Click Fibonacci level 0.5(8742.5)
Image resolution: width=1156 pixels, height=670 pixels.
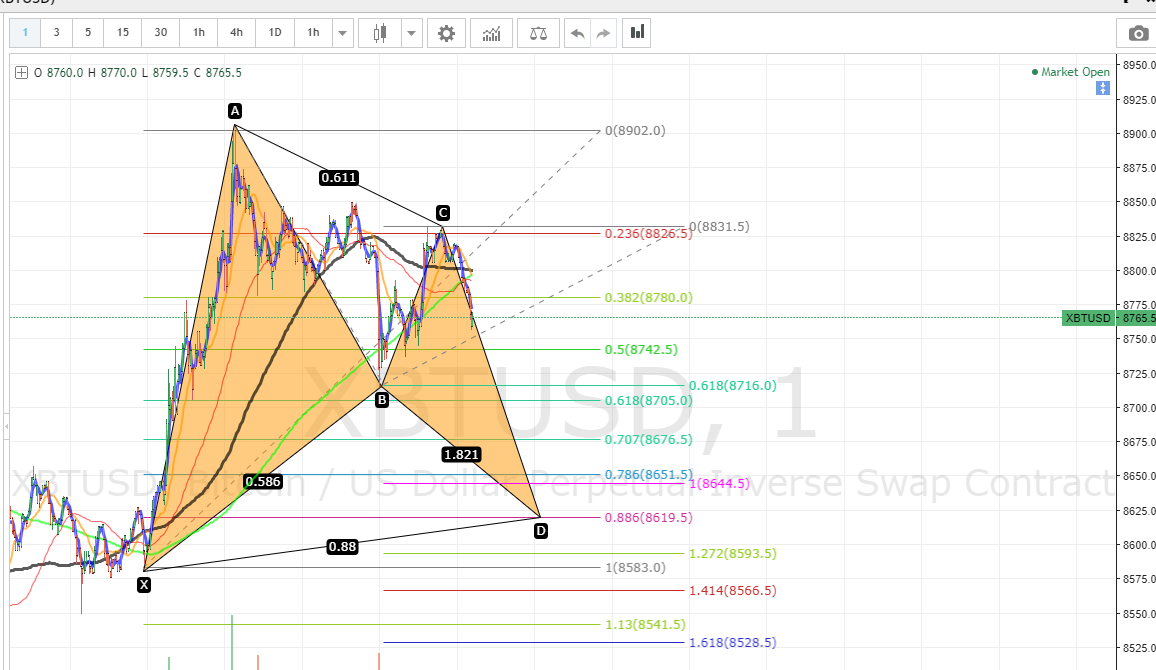[x=641, y=349]
